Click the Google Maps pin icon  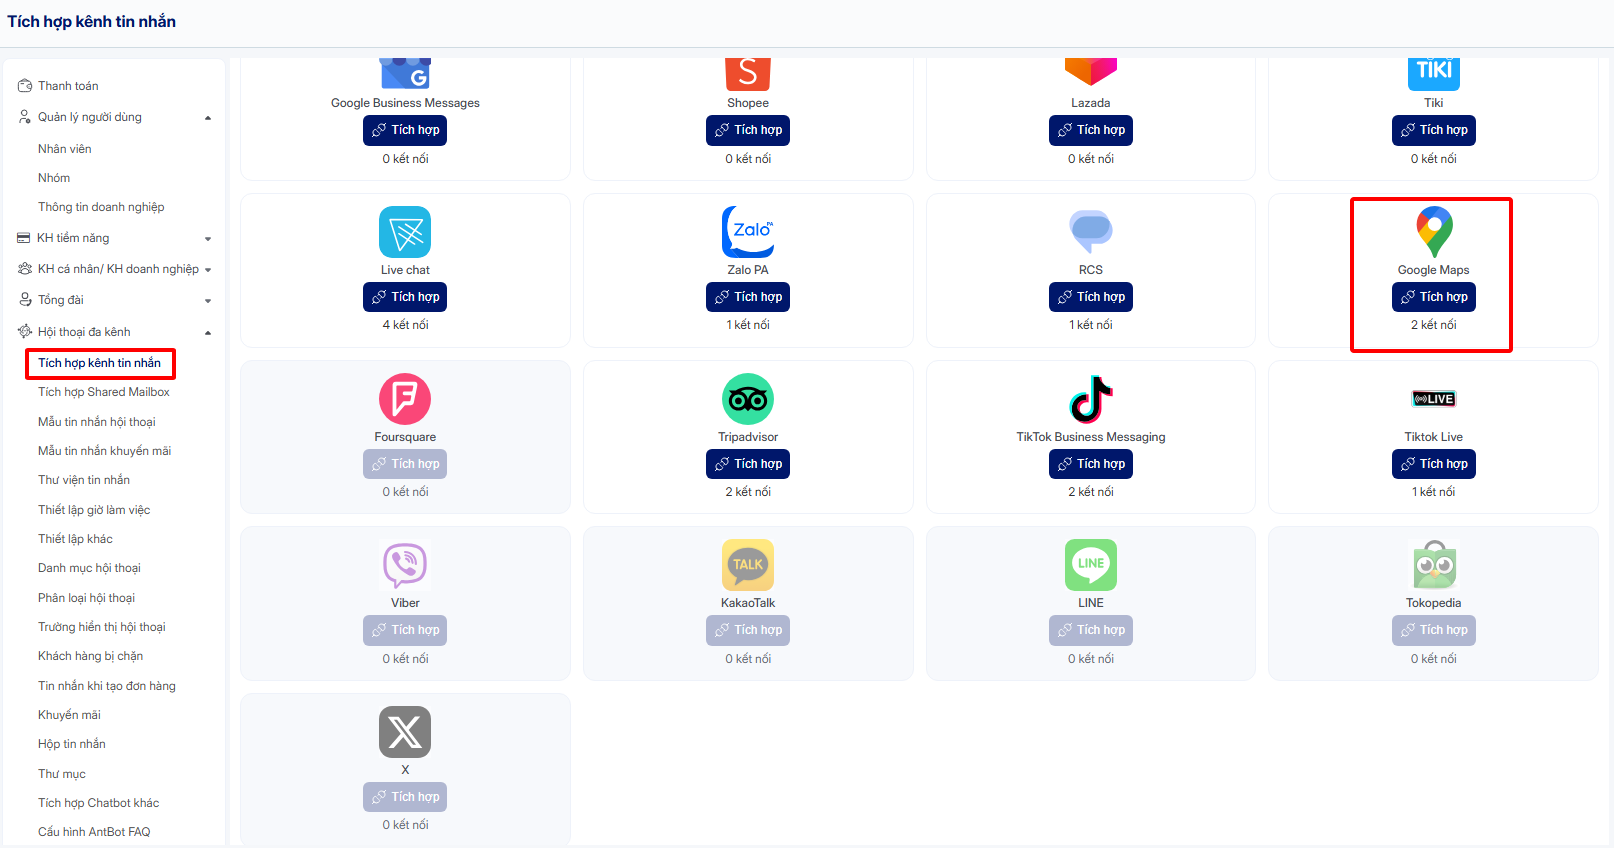coord(1434,232)
